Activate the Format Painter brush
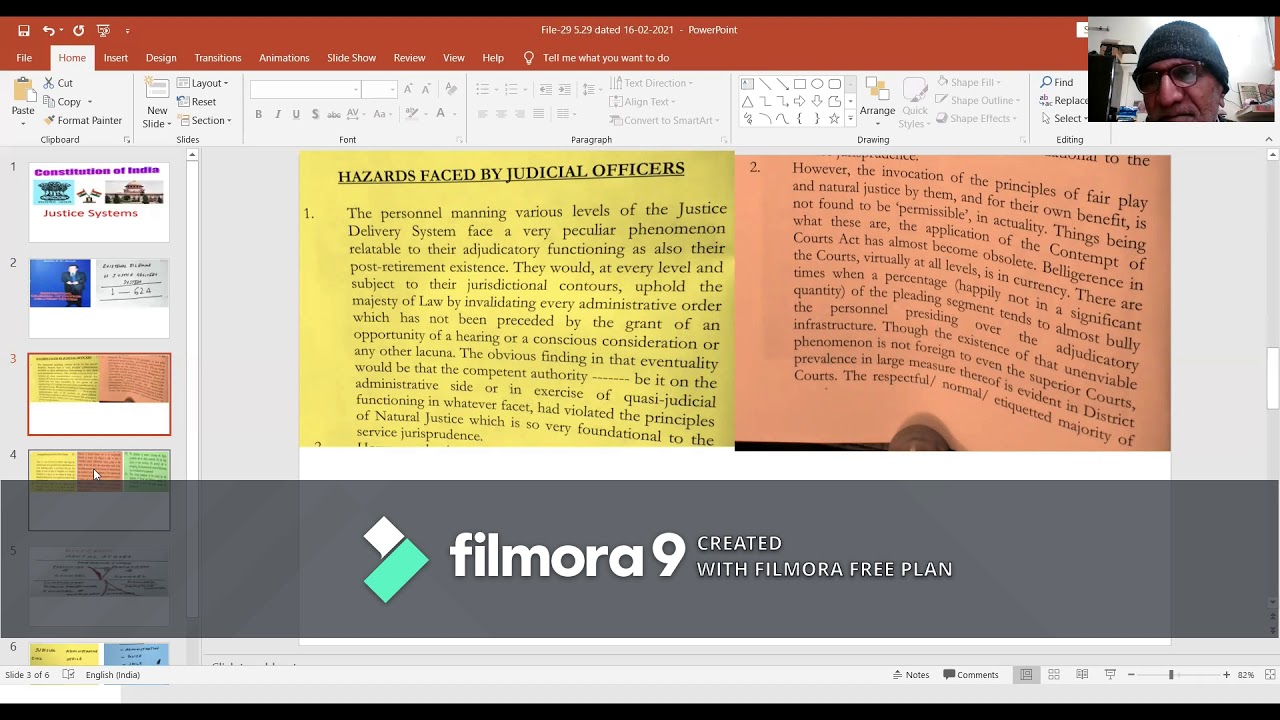The height and width of the screenshot is (720, 1280). (x=83, y=121)
